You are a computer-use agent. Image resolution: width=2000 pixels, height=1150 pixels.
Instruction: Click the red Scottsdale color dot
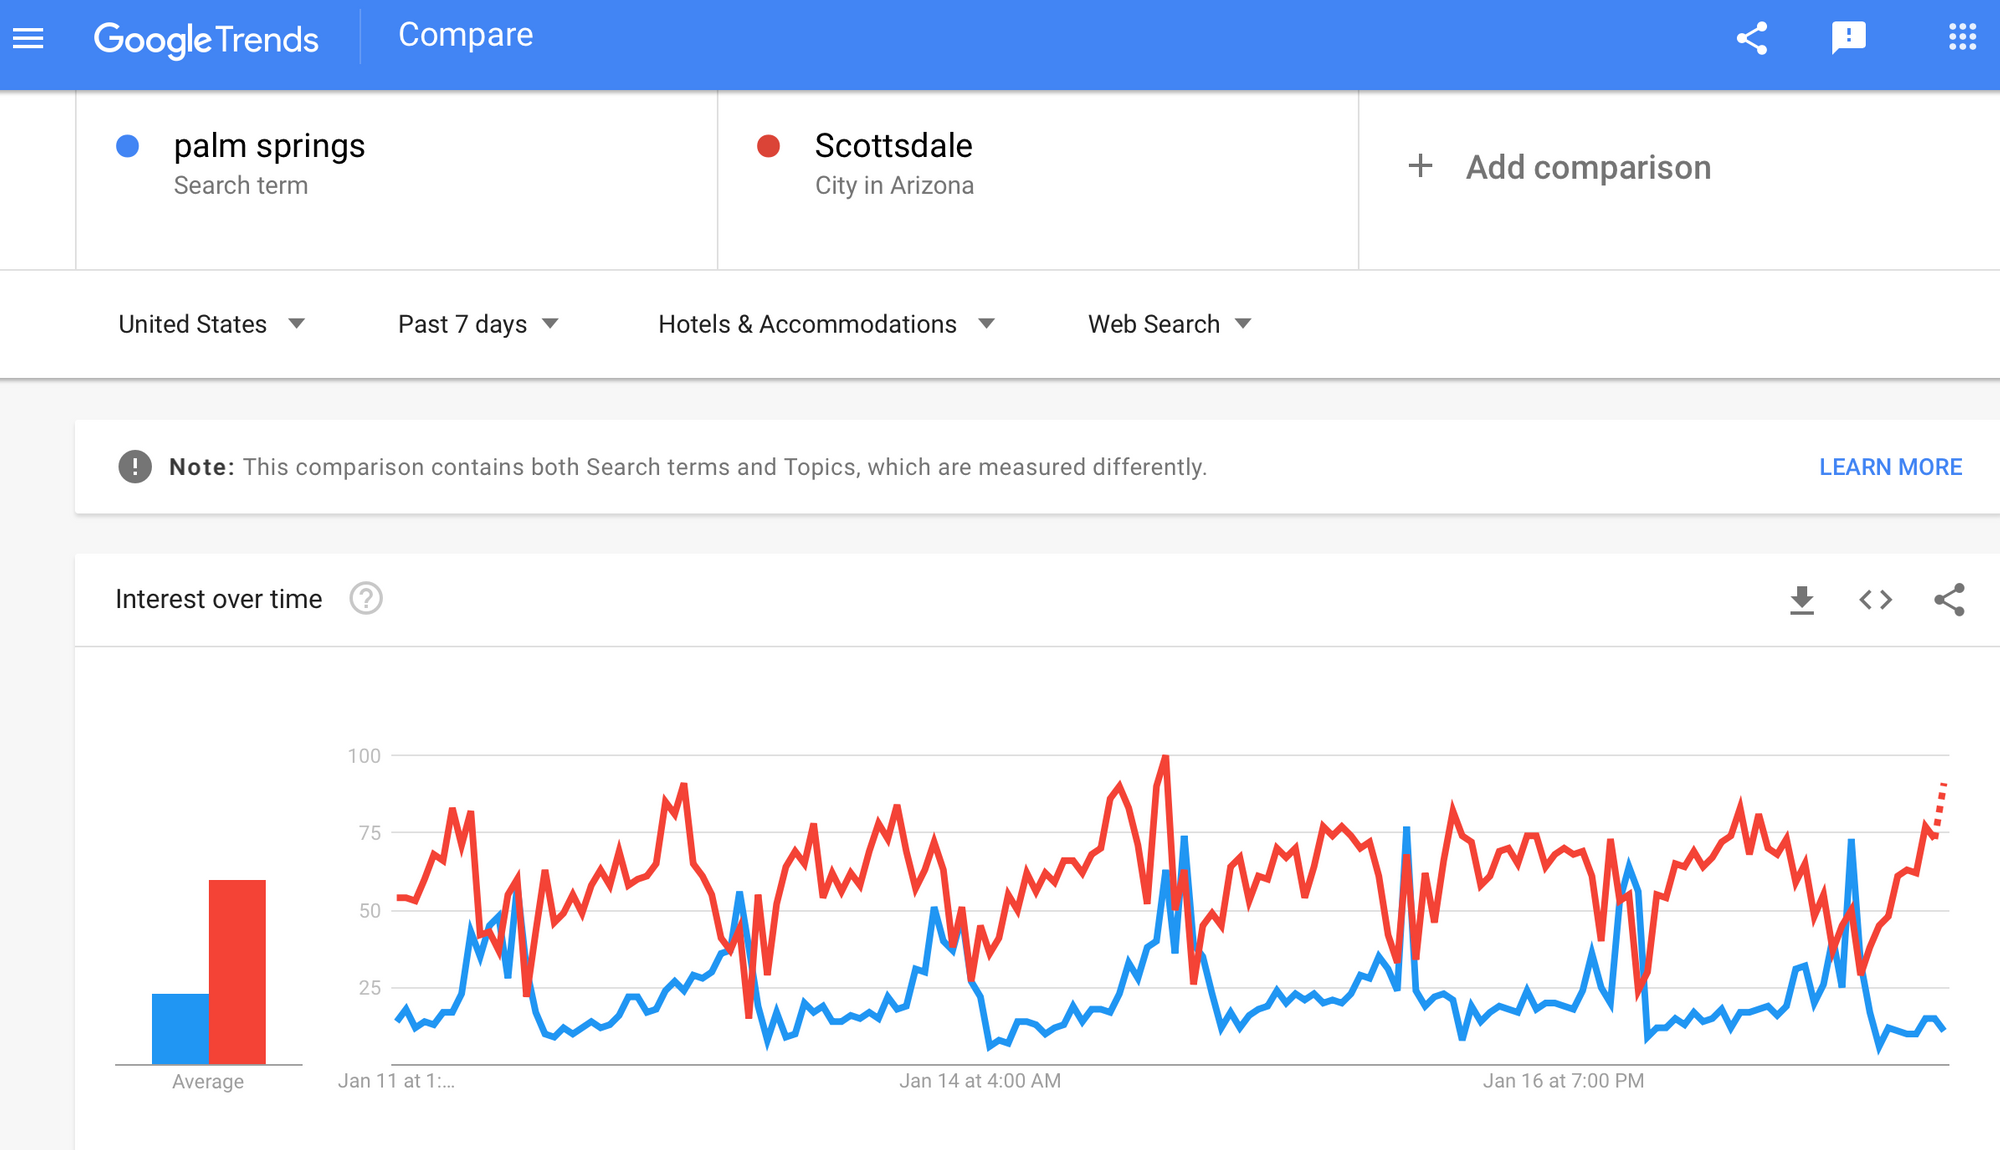pos(768,147)
